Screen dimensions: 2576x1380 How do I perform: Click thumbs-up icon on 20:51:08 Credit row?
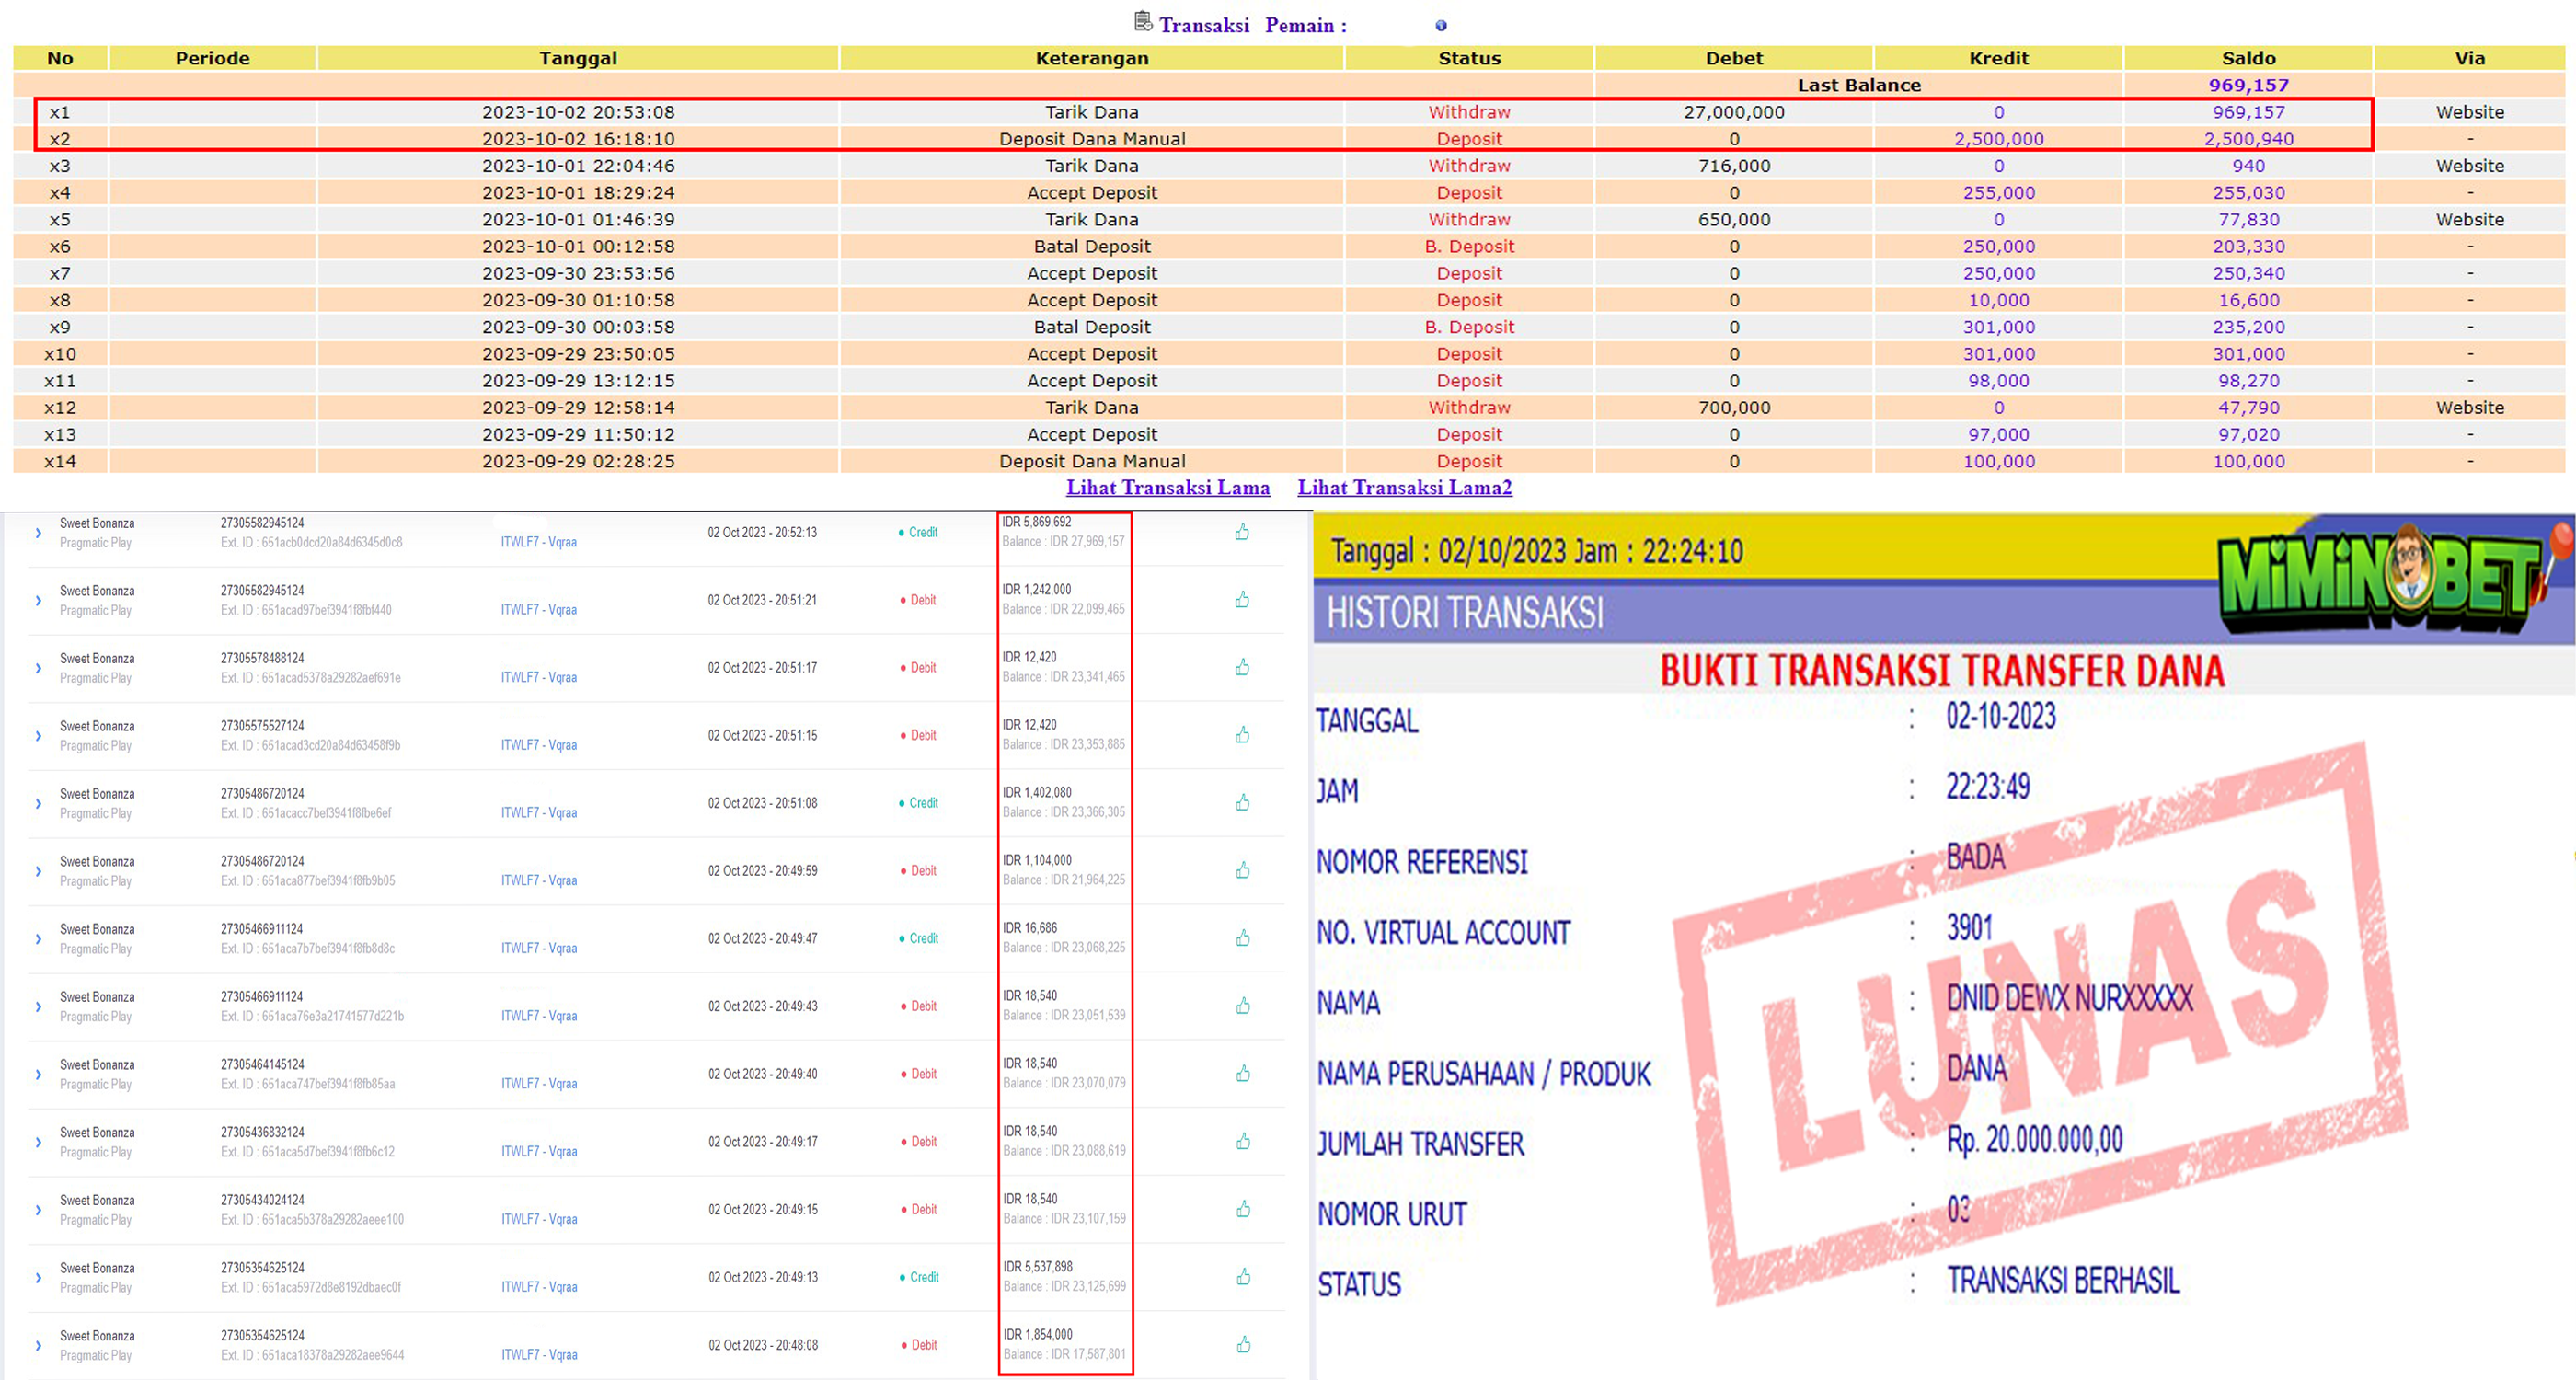[x=1242, y=803]
